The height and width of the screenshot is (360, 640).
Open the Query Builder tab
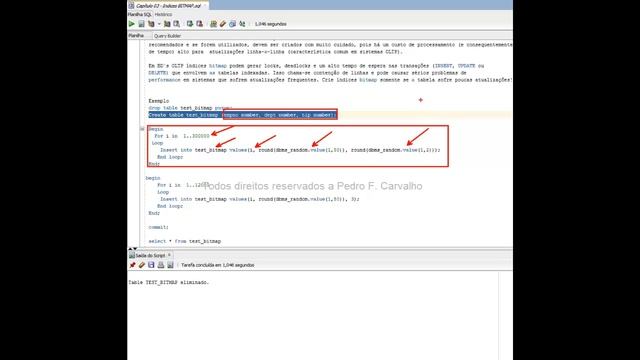[x=167, y=36]
